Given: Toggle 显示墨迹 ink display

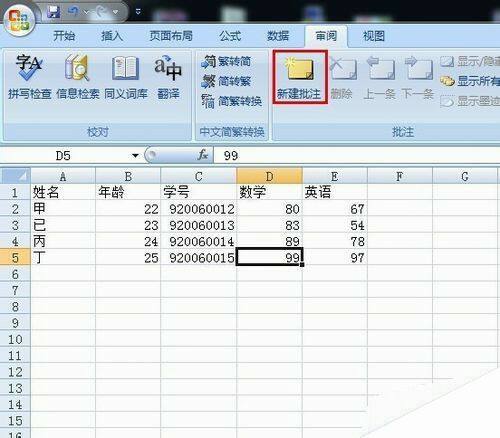Looking at the screenshot, I should tap(470, 101).
